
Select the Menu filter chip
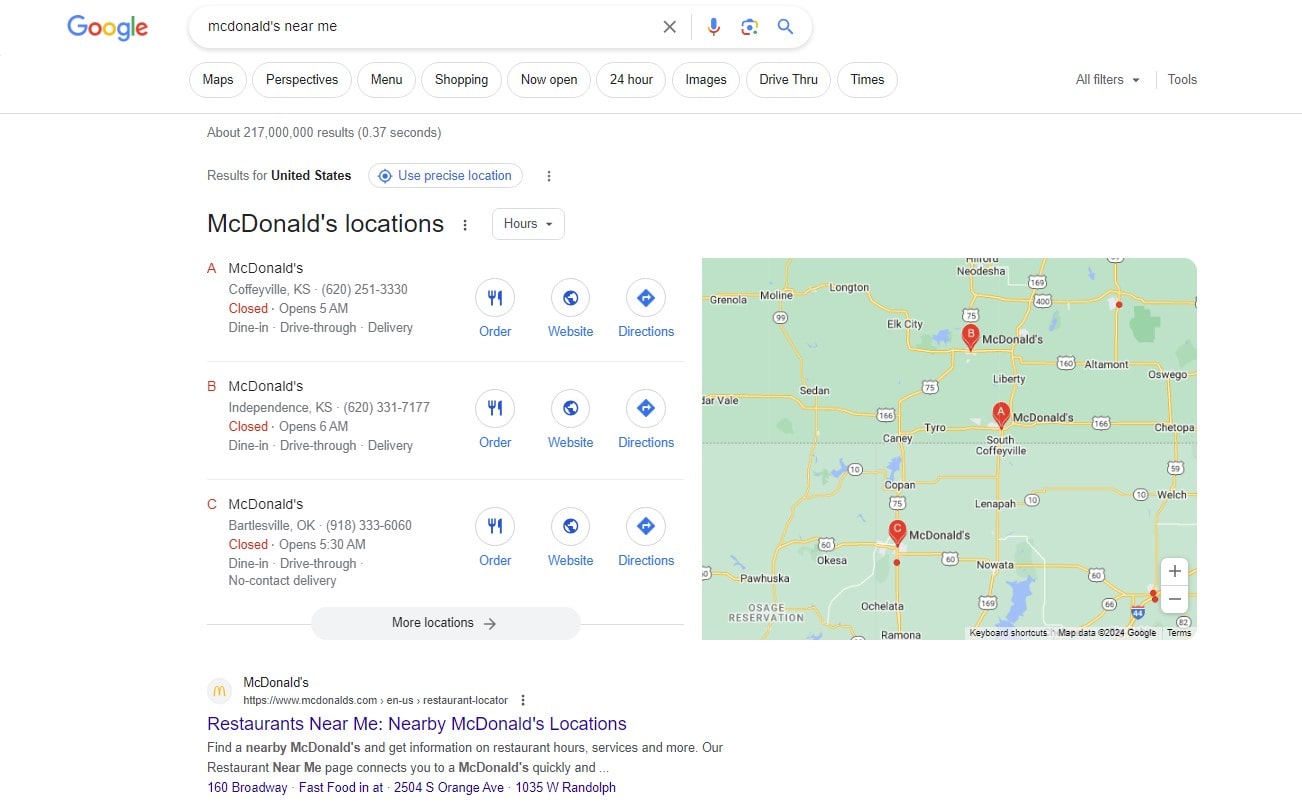386,80
